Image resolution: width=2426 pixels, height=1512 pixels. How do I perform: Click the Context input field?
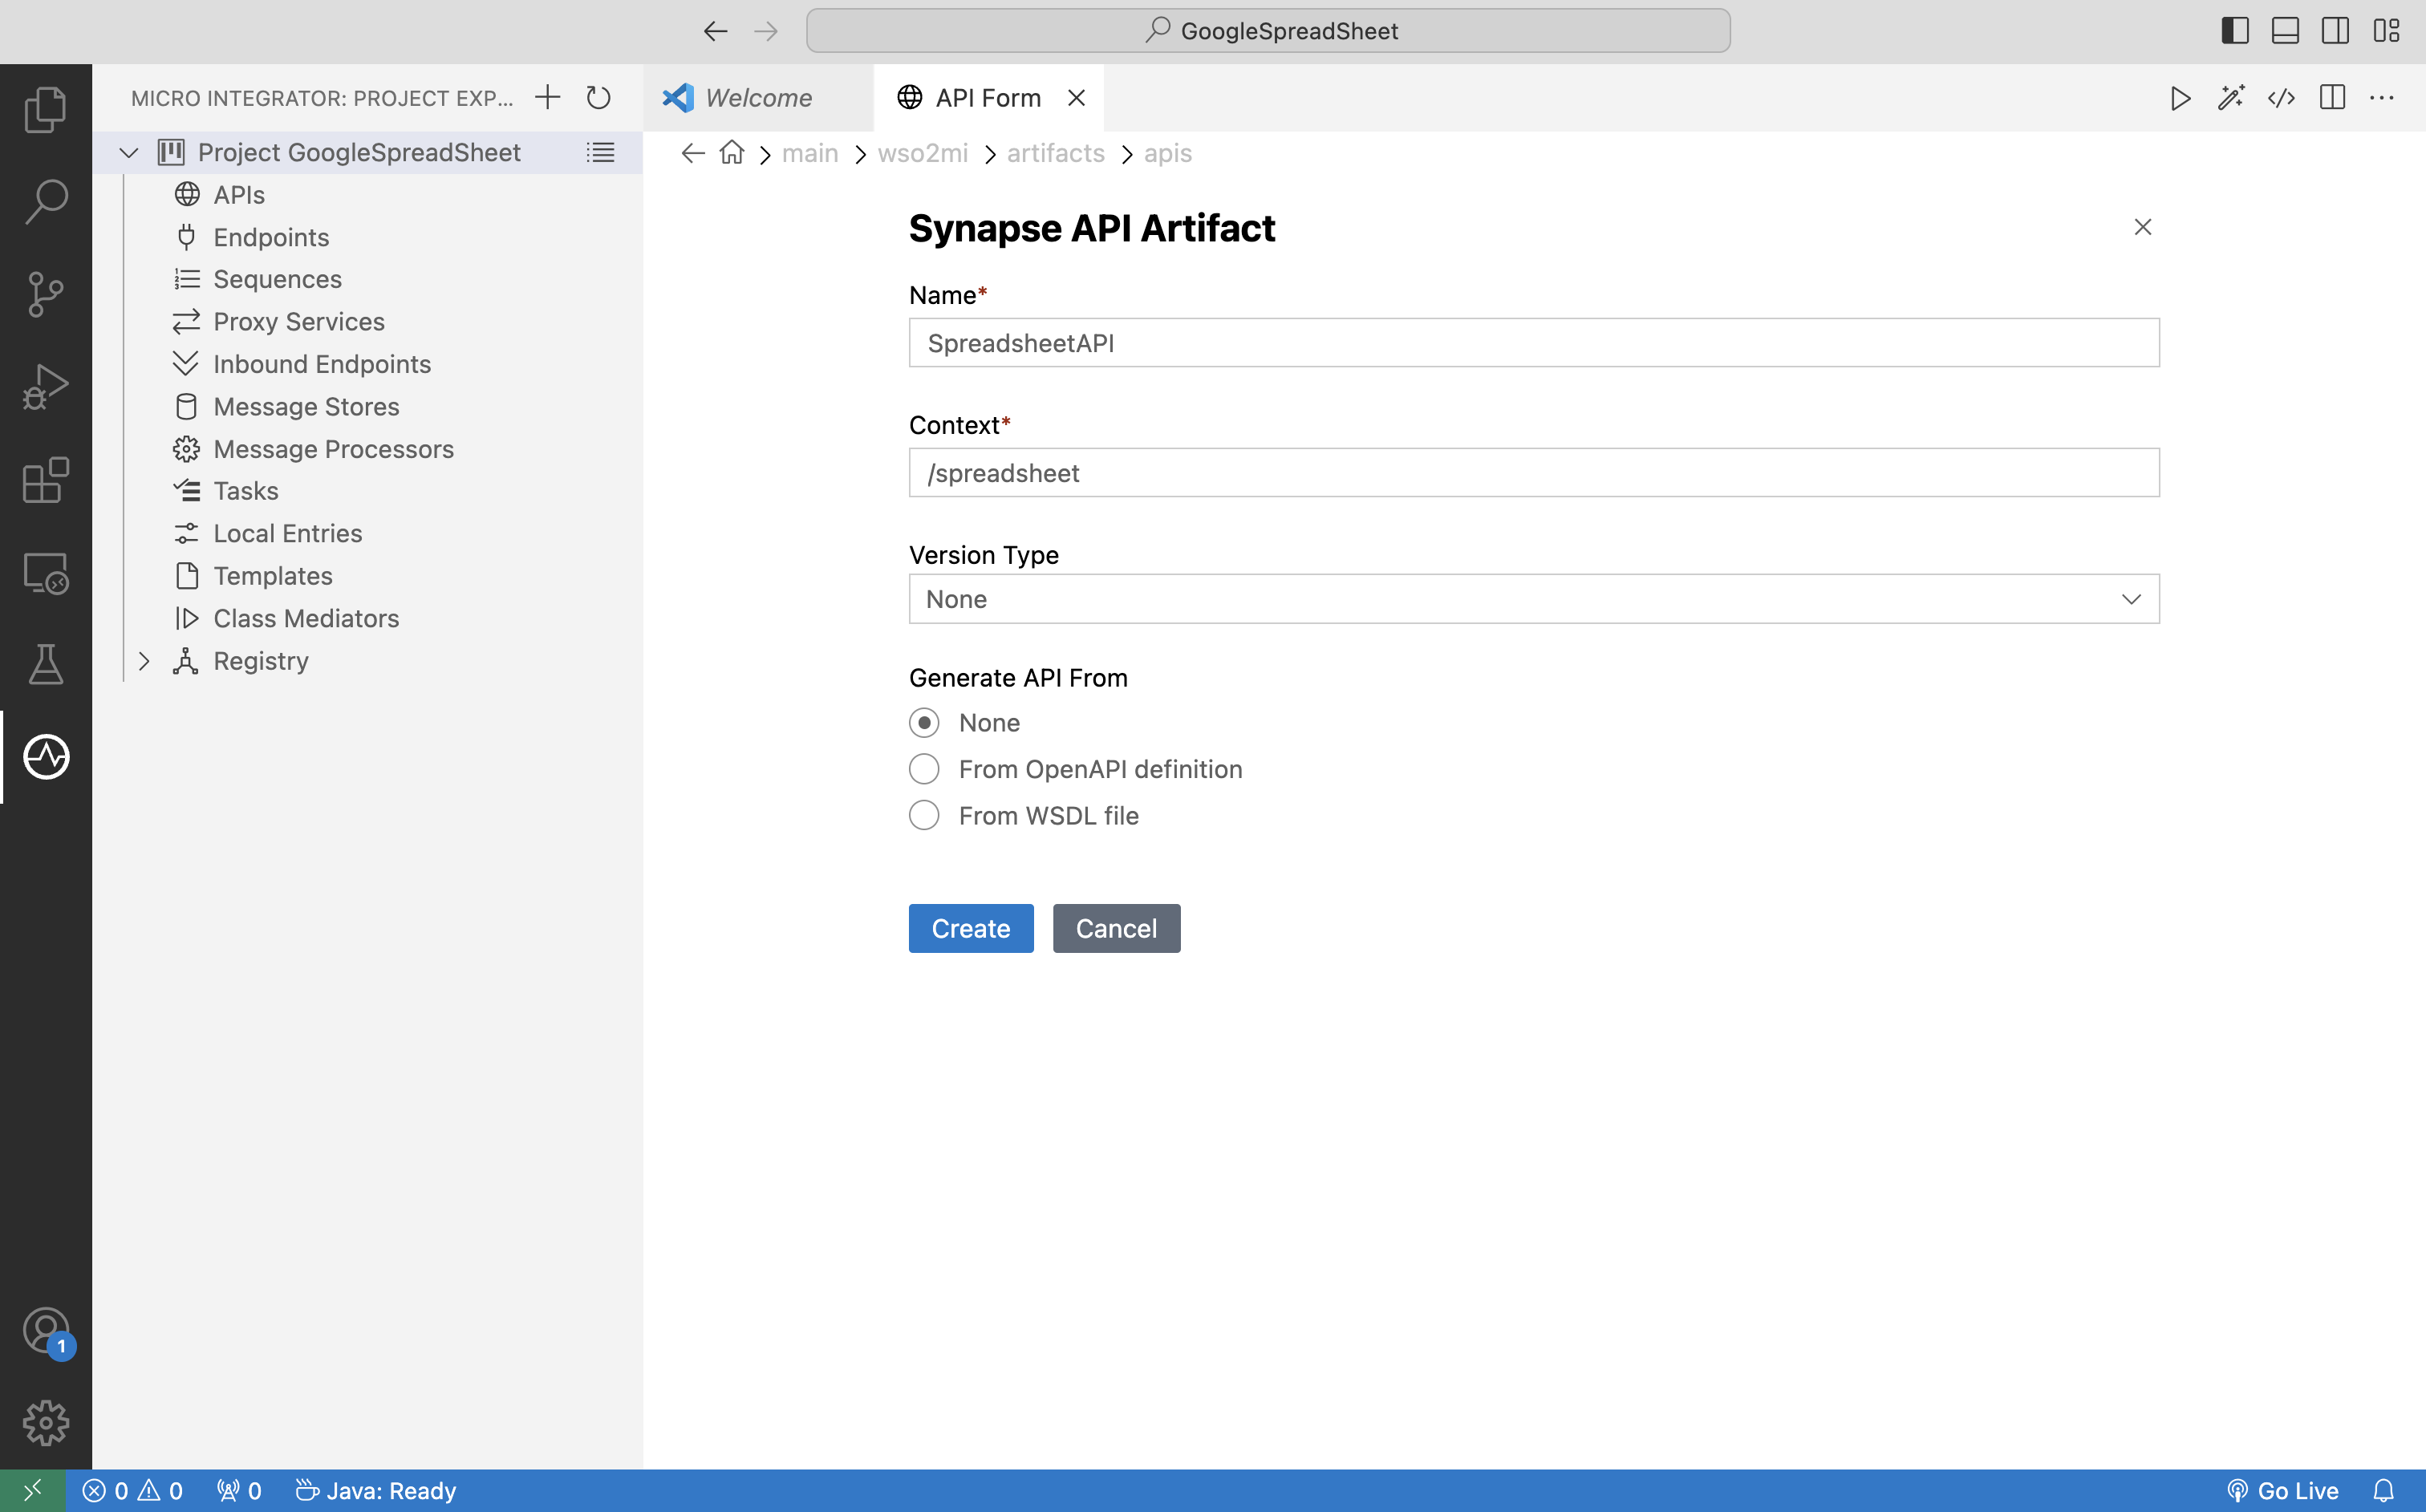coord(1534,473)
